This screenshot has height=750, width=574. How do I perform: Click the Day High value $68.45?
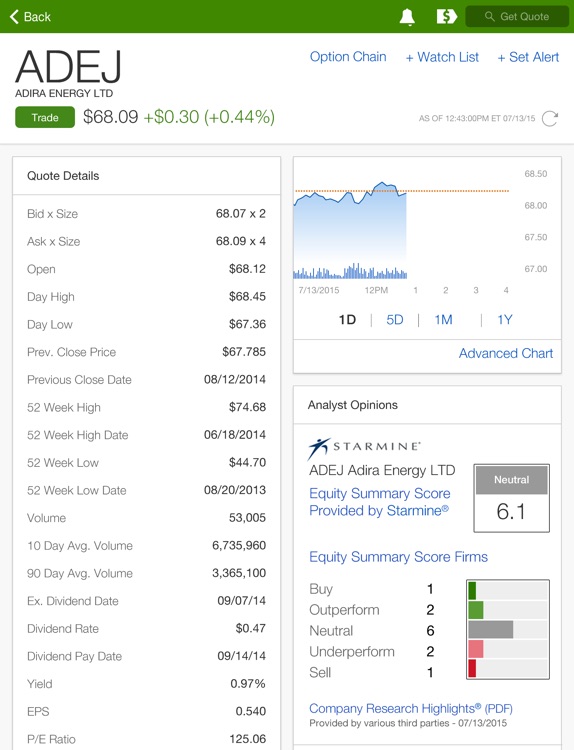point(247,297)
